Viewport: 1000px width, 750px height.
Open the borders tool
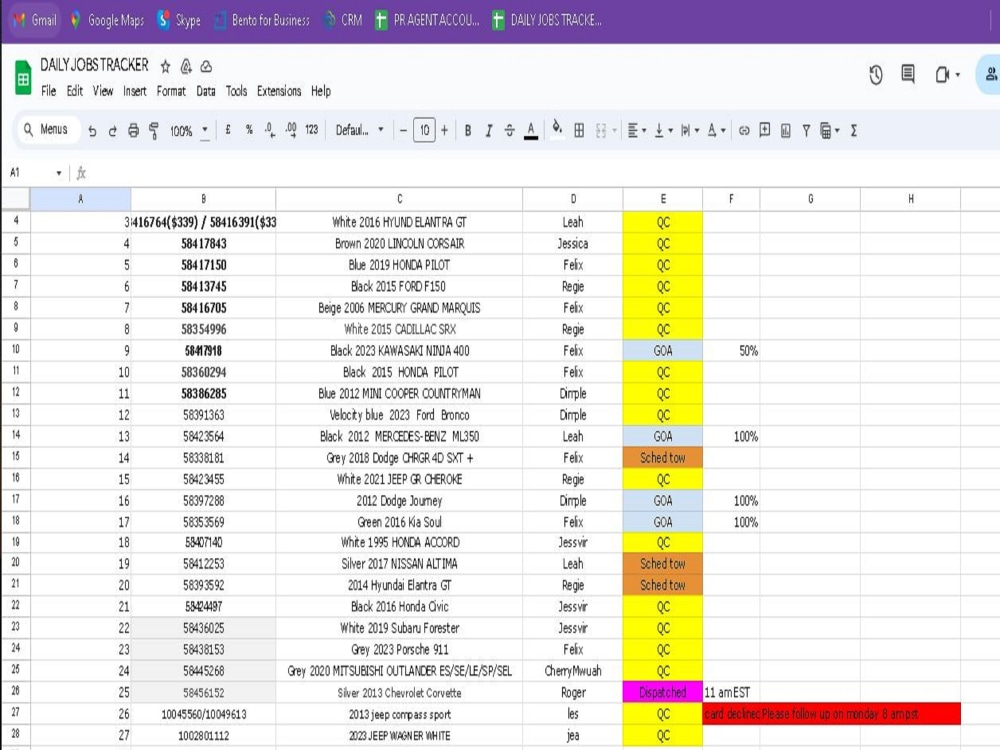(579, 131)
